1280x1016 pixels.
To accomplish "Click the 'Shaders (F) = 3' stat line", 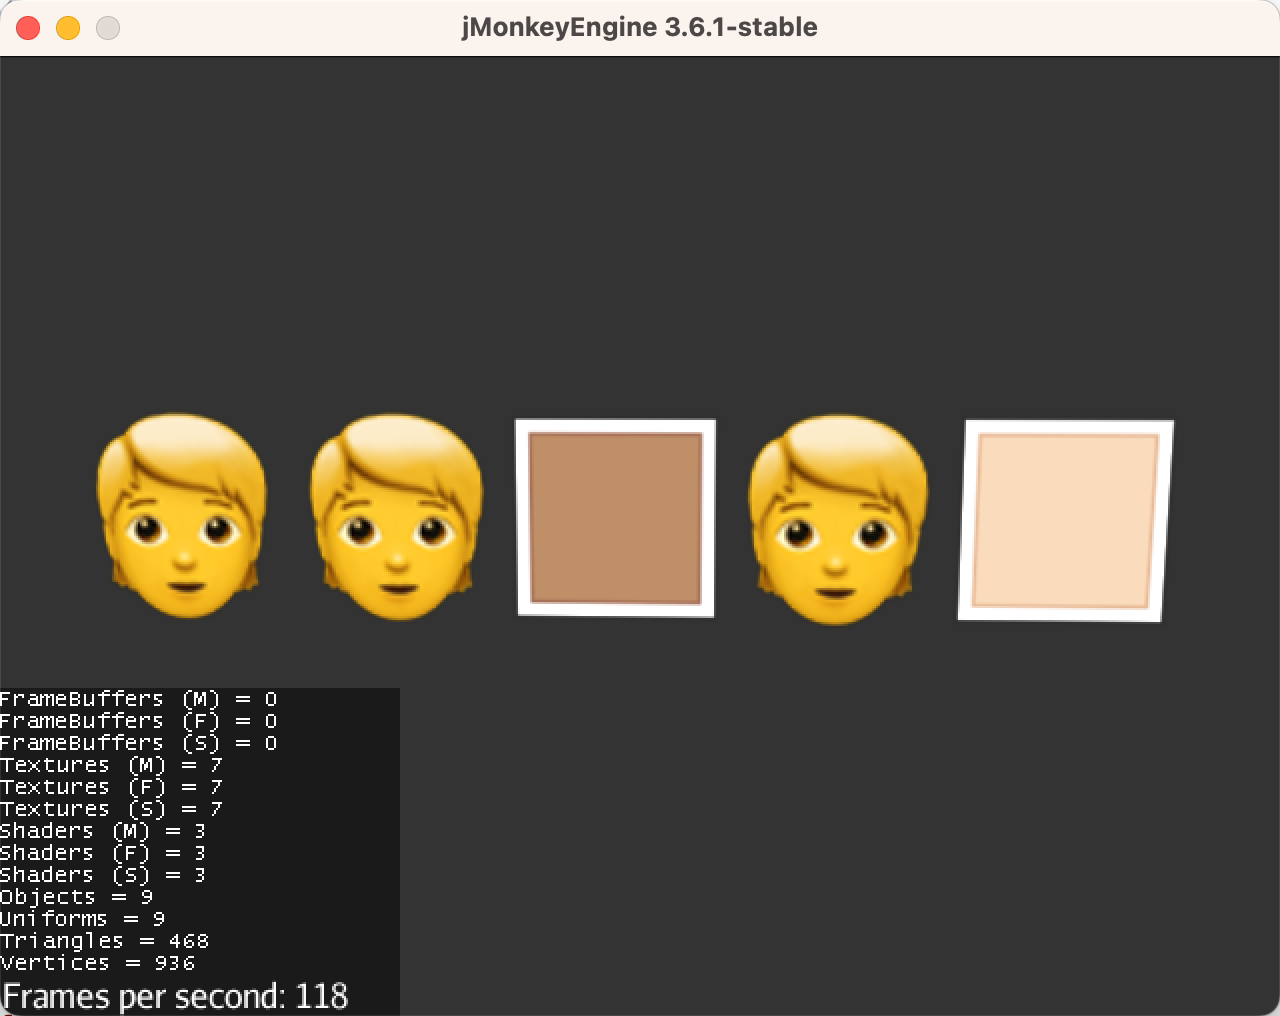I will tap(103, 853).
